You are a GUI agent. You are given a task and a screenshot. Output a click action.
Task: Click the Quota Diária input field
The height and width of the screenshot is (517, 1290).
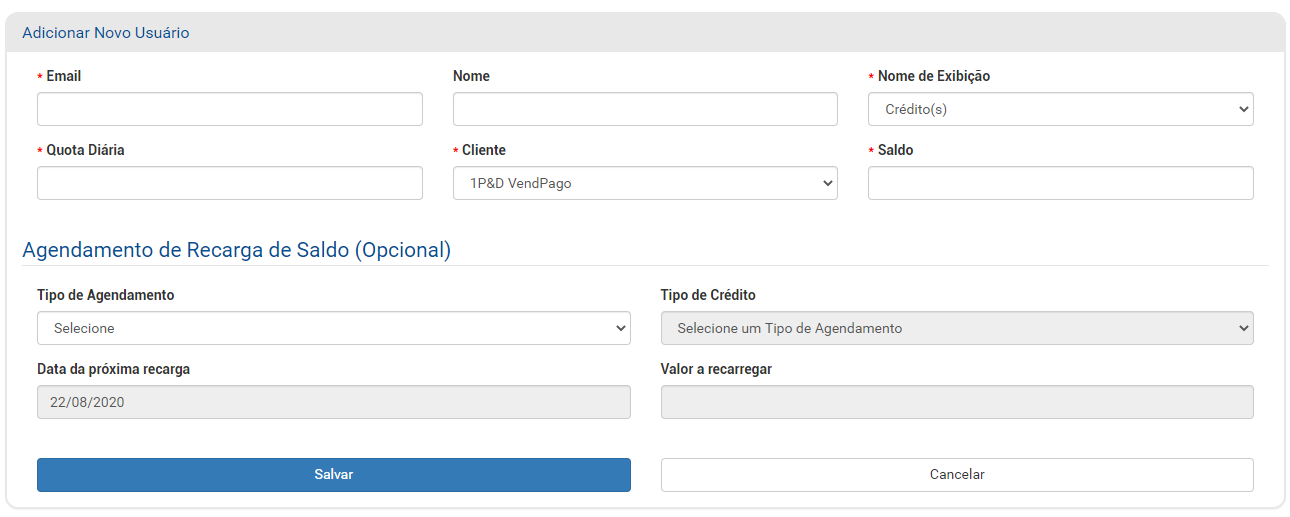230,183
